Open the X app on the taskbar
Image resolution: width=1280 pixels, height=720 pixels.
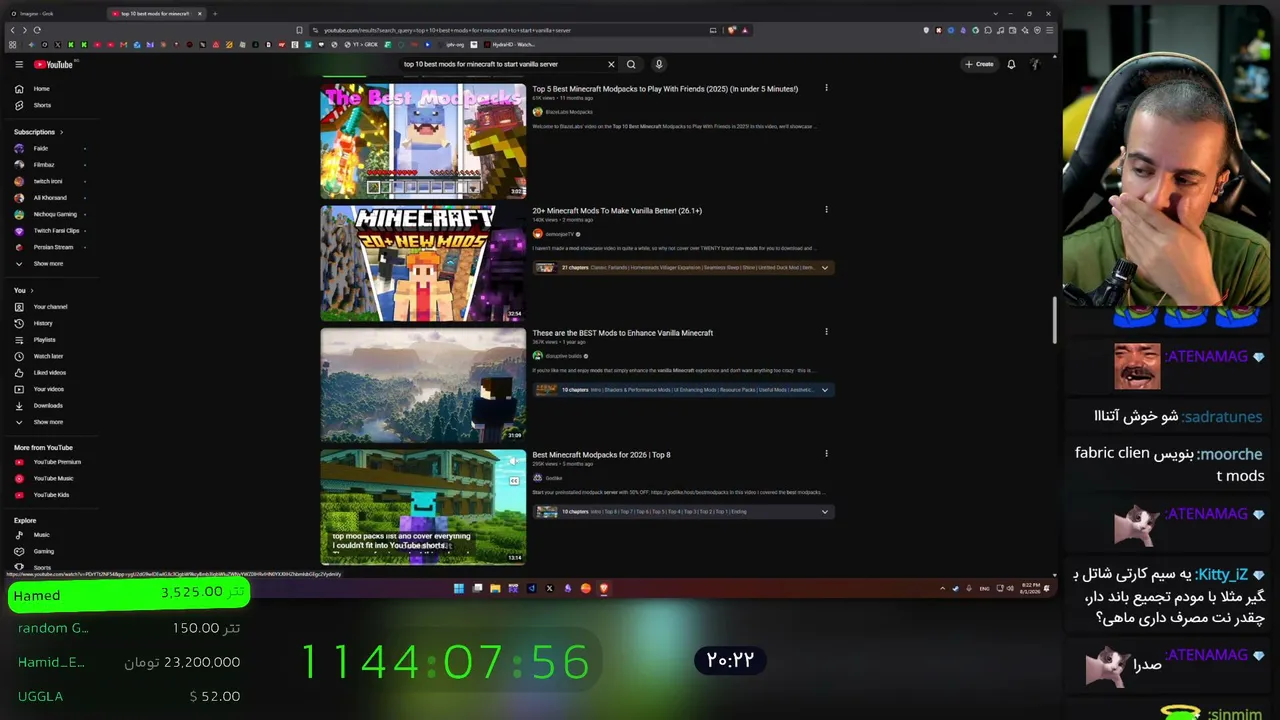(549, 588)
